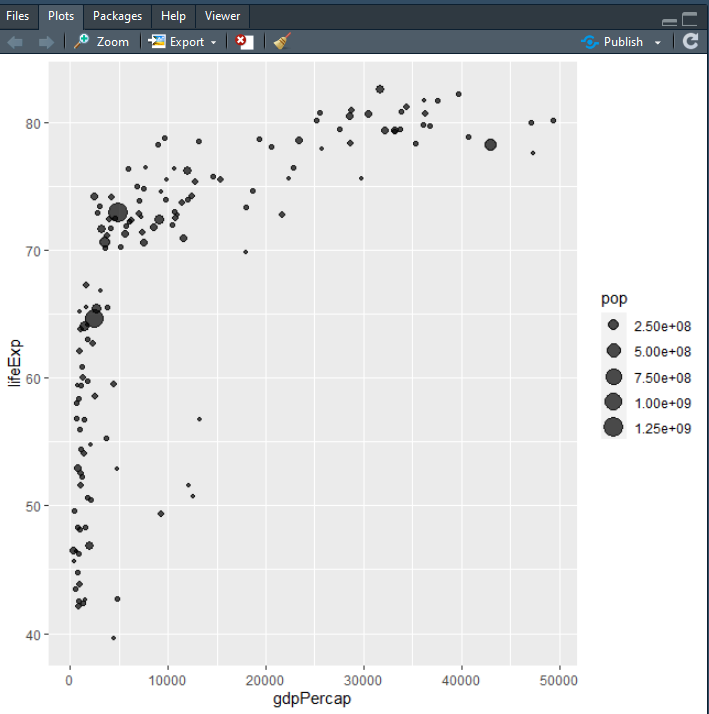This screenshot has width=709, height=714.
Task: Click the 1.25e+09 legend label
Action: [x=663, y=429]
